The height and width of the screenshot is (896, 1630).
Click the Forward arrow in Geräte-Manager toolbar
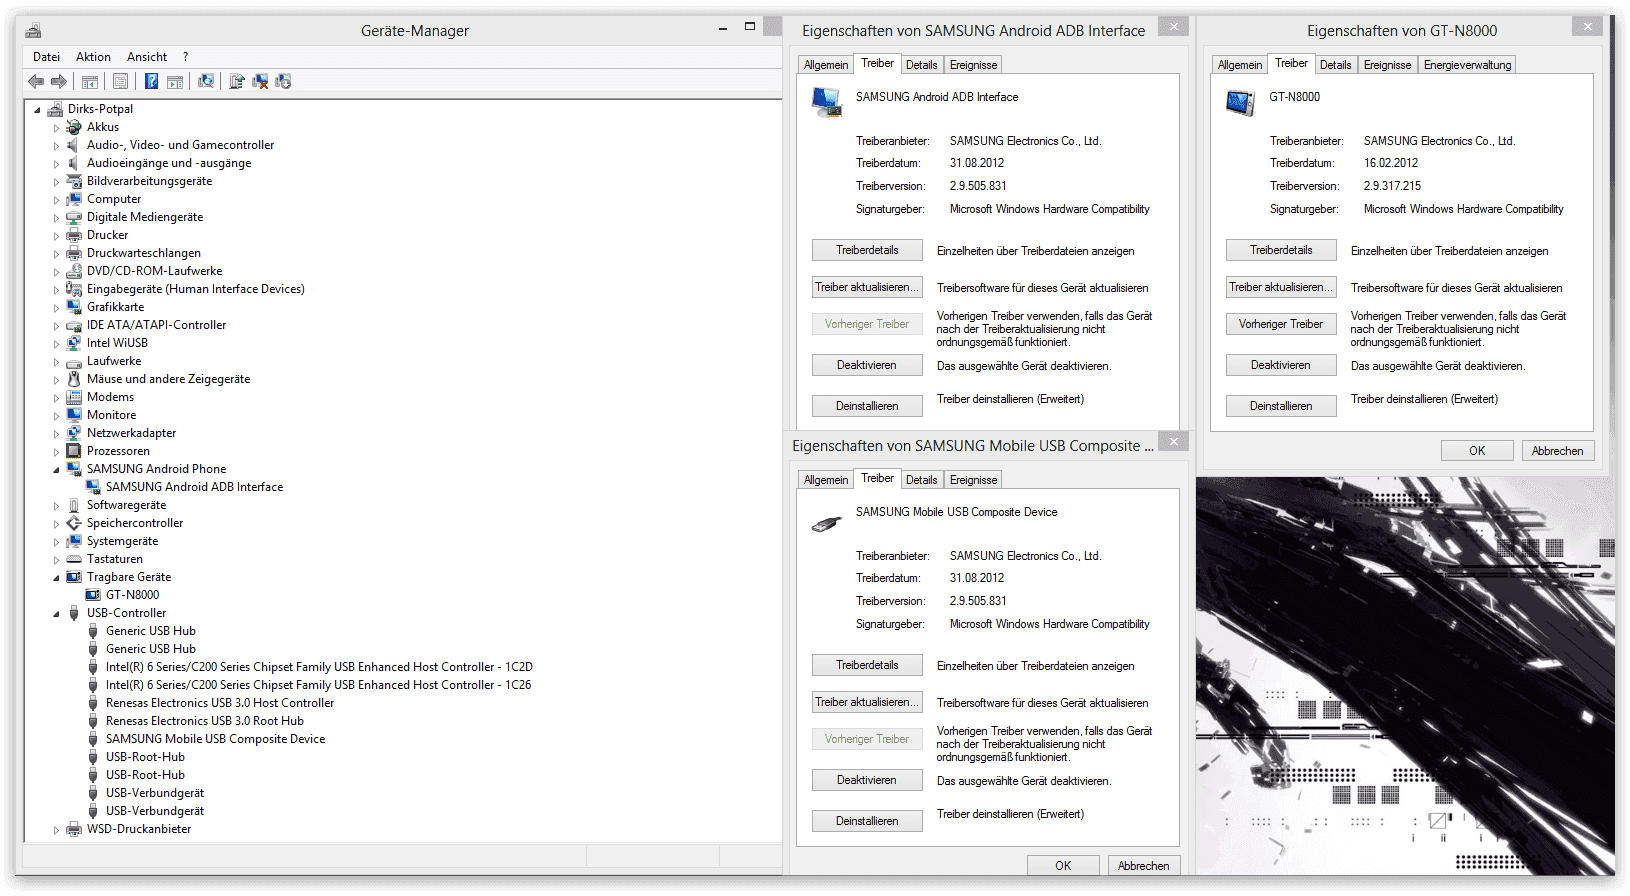click(59, 82)
